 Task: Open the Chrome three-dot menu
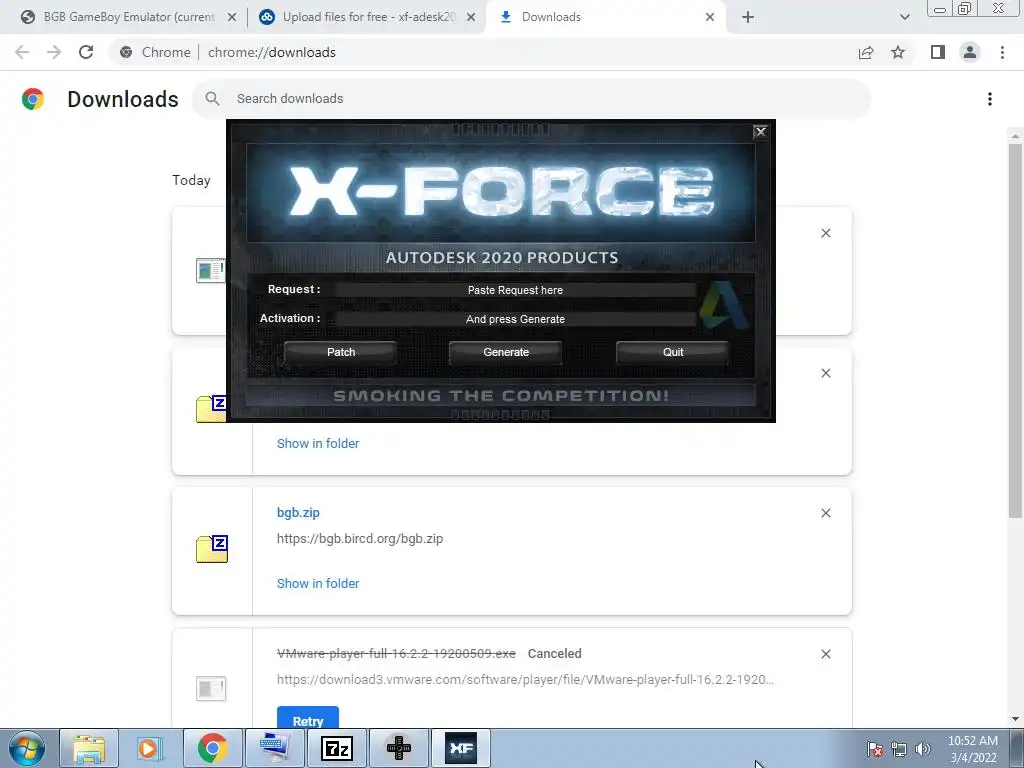click(x=1002, y=52)
